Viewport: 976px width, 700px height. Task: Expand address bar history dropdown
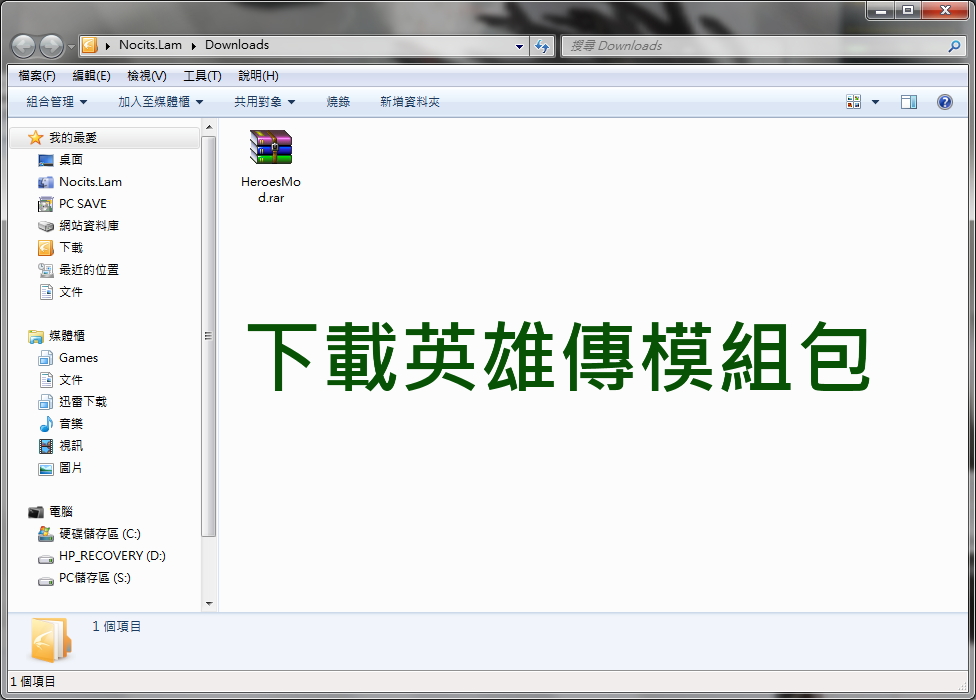pyautogui.click(x=519, y=46)
